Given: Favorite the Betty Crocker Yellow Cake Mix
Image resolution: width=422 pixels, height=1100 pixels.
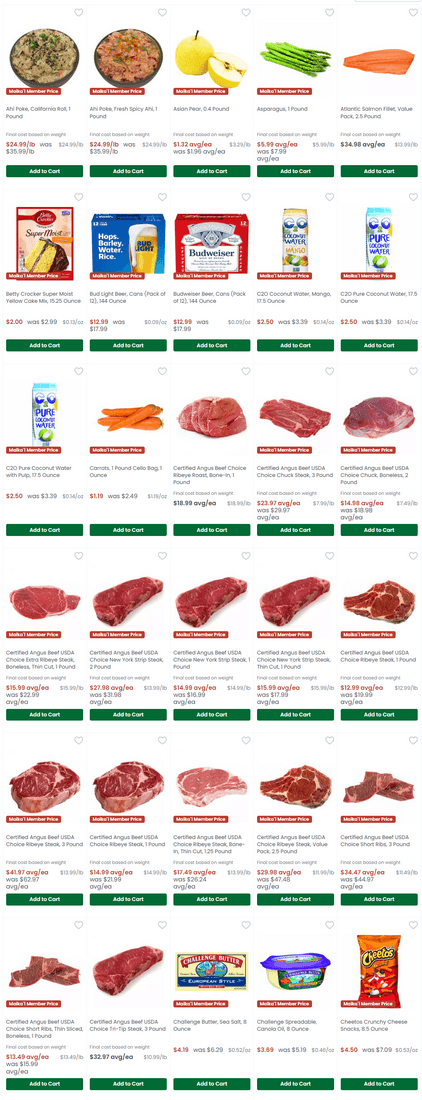Looking at the screenshot, I should [x=79, y=197].
